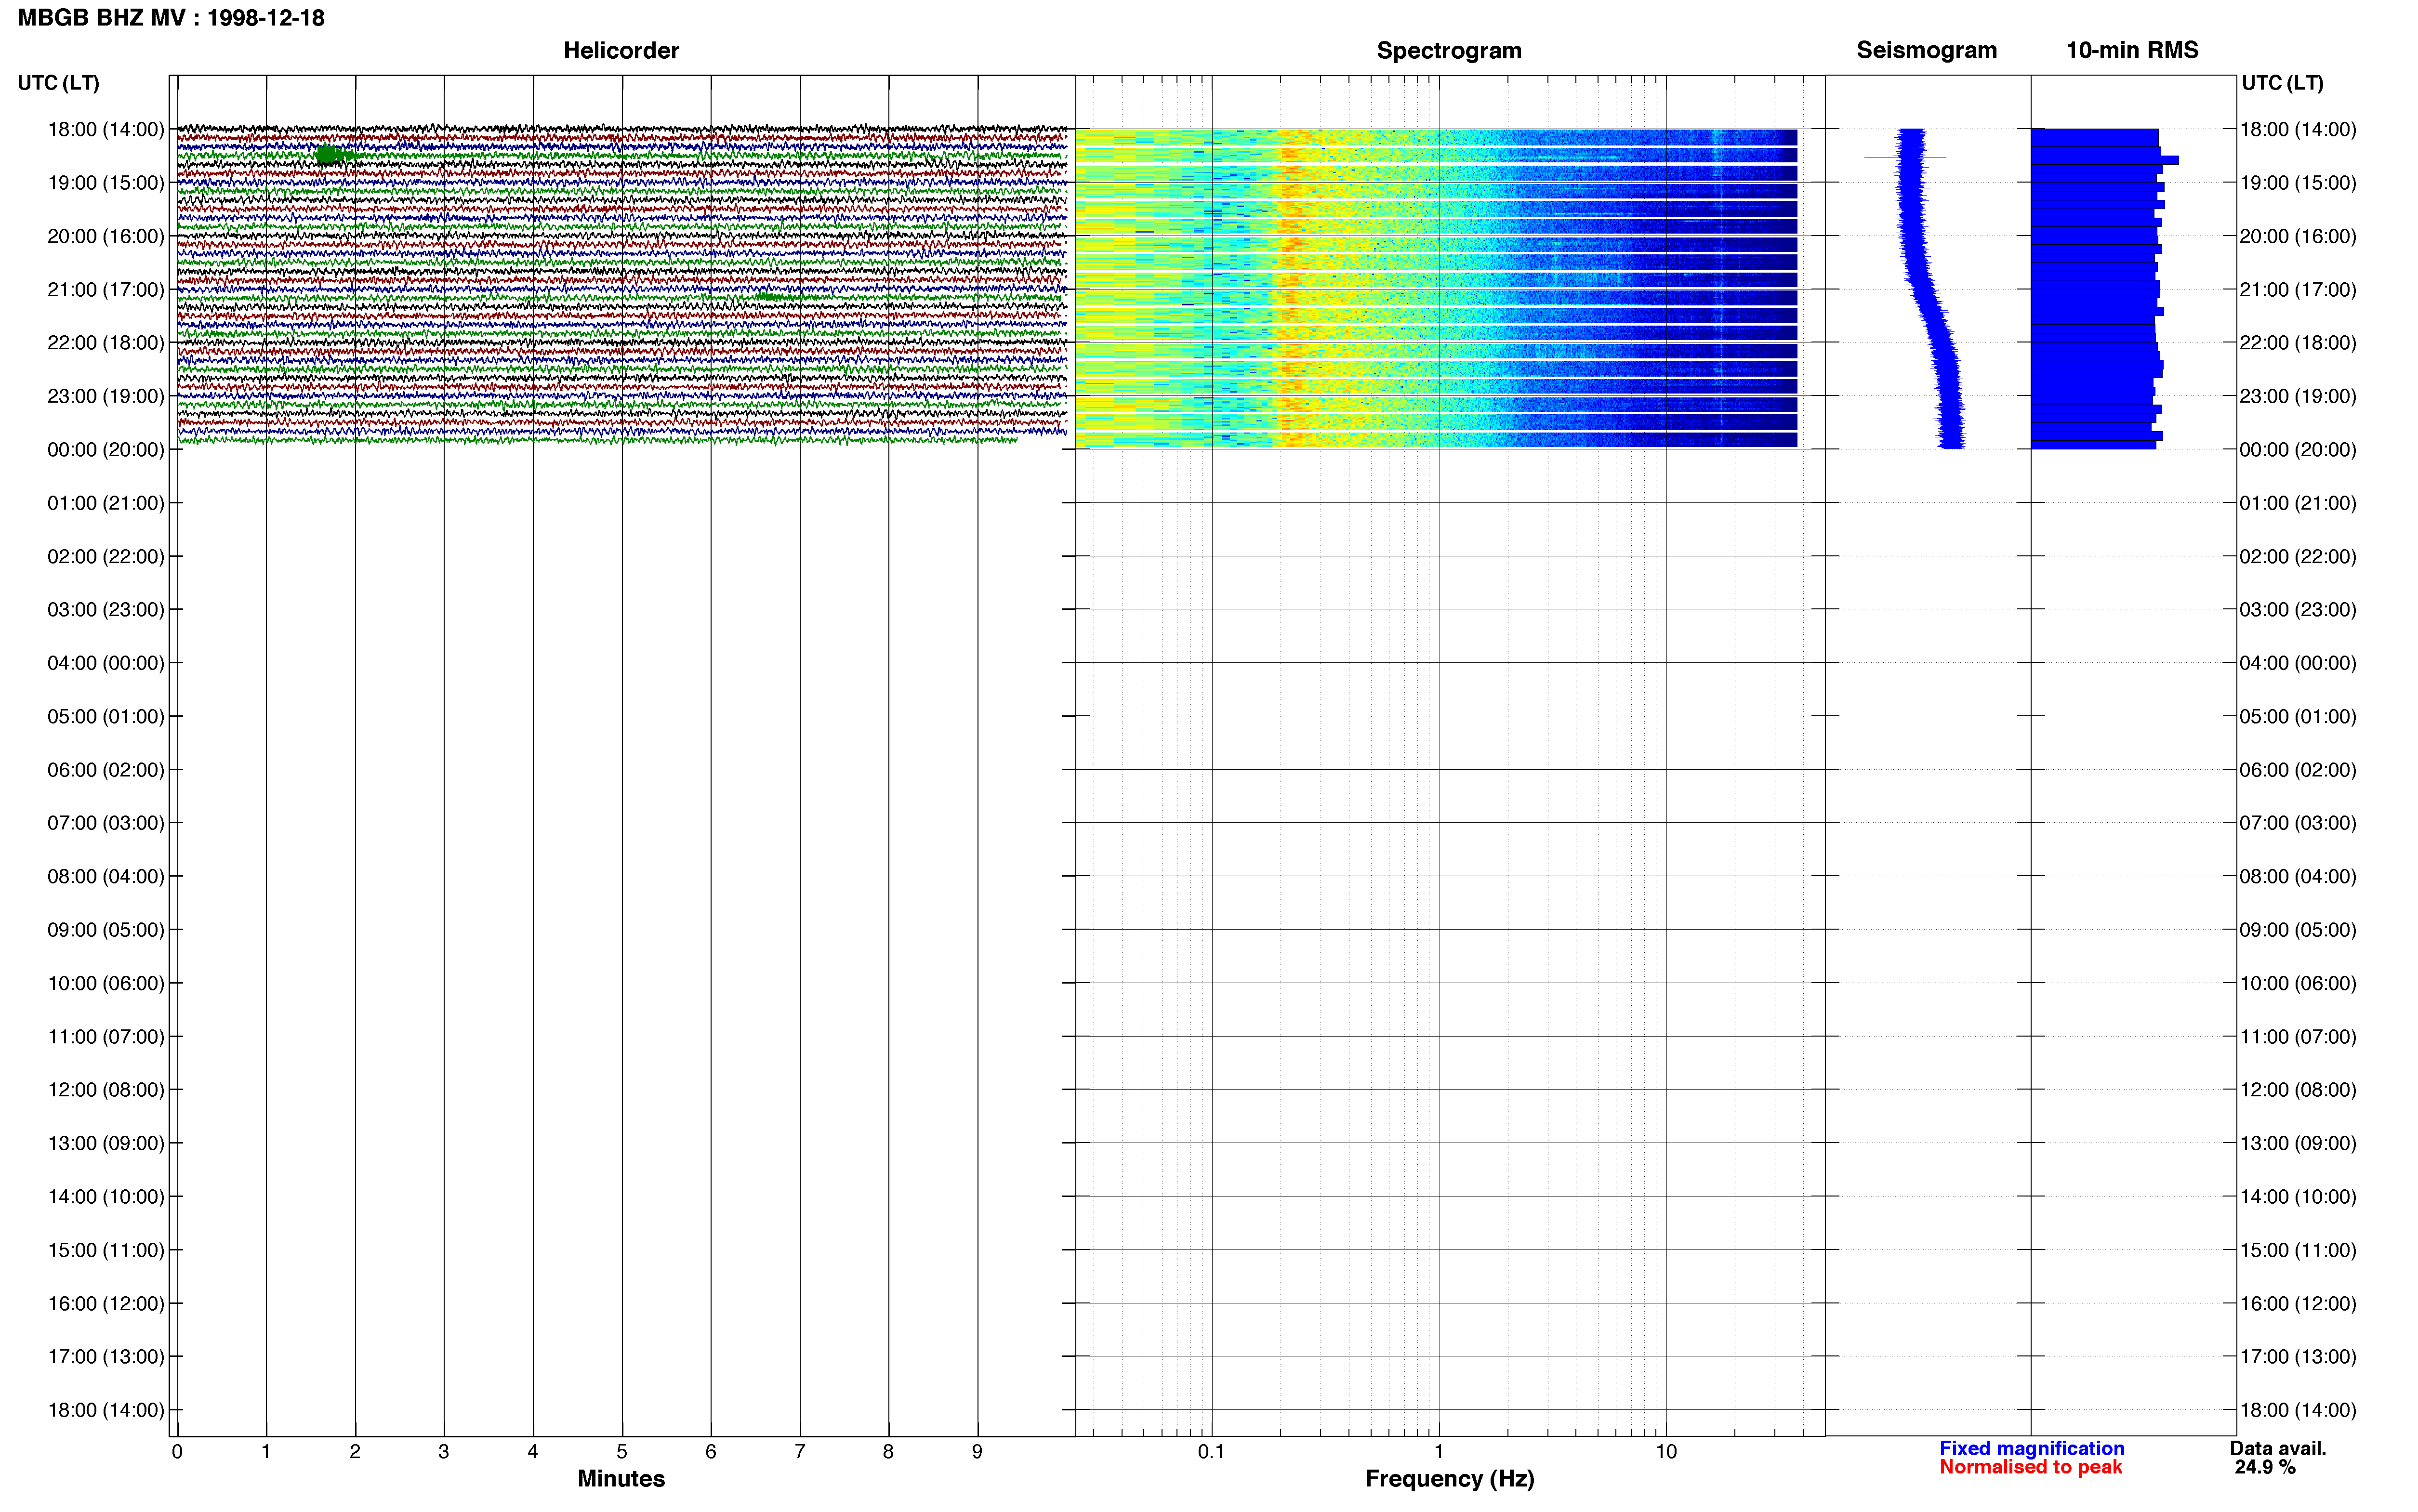Image resolution: width=2418 pixels, height=1512 pixels.
Task: Click left axis label 14:00 (10:00)
Action: [x=106, y=1197]
